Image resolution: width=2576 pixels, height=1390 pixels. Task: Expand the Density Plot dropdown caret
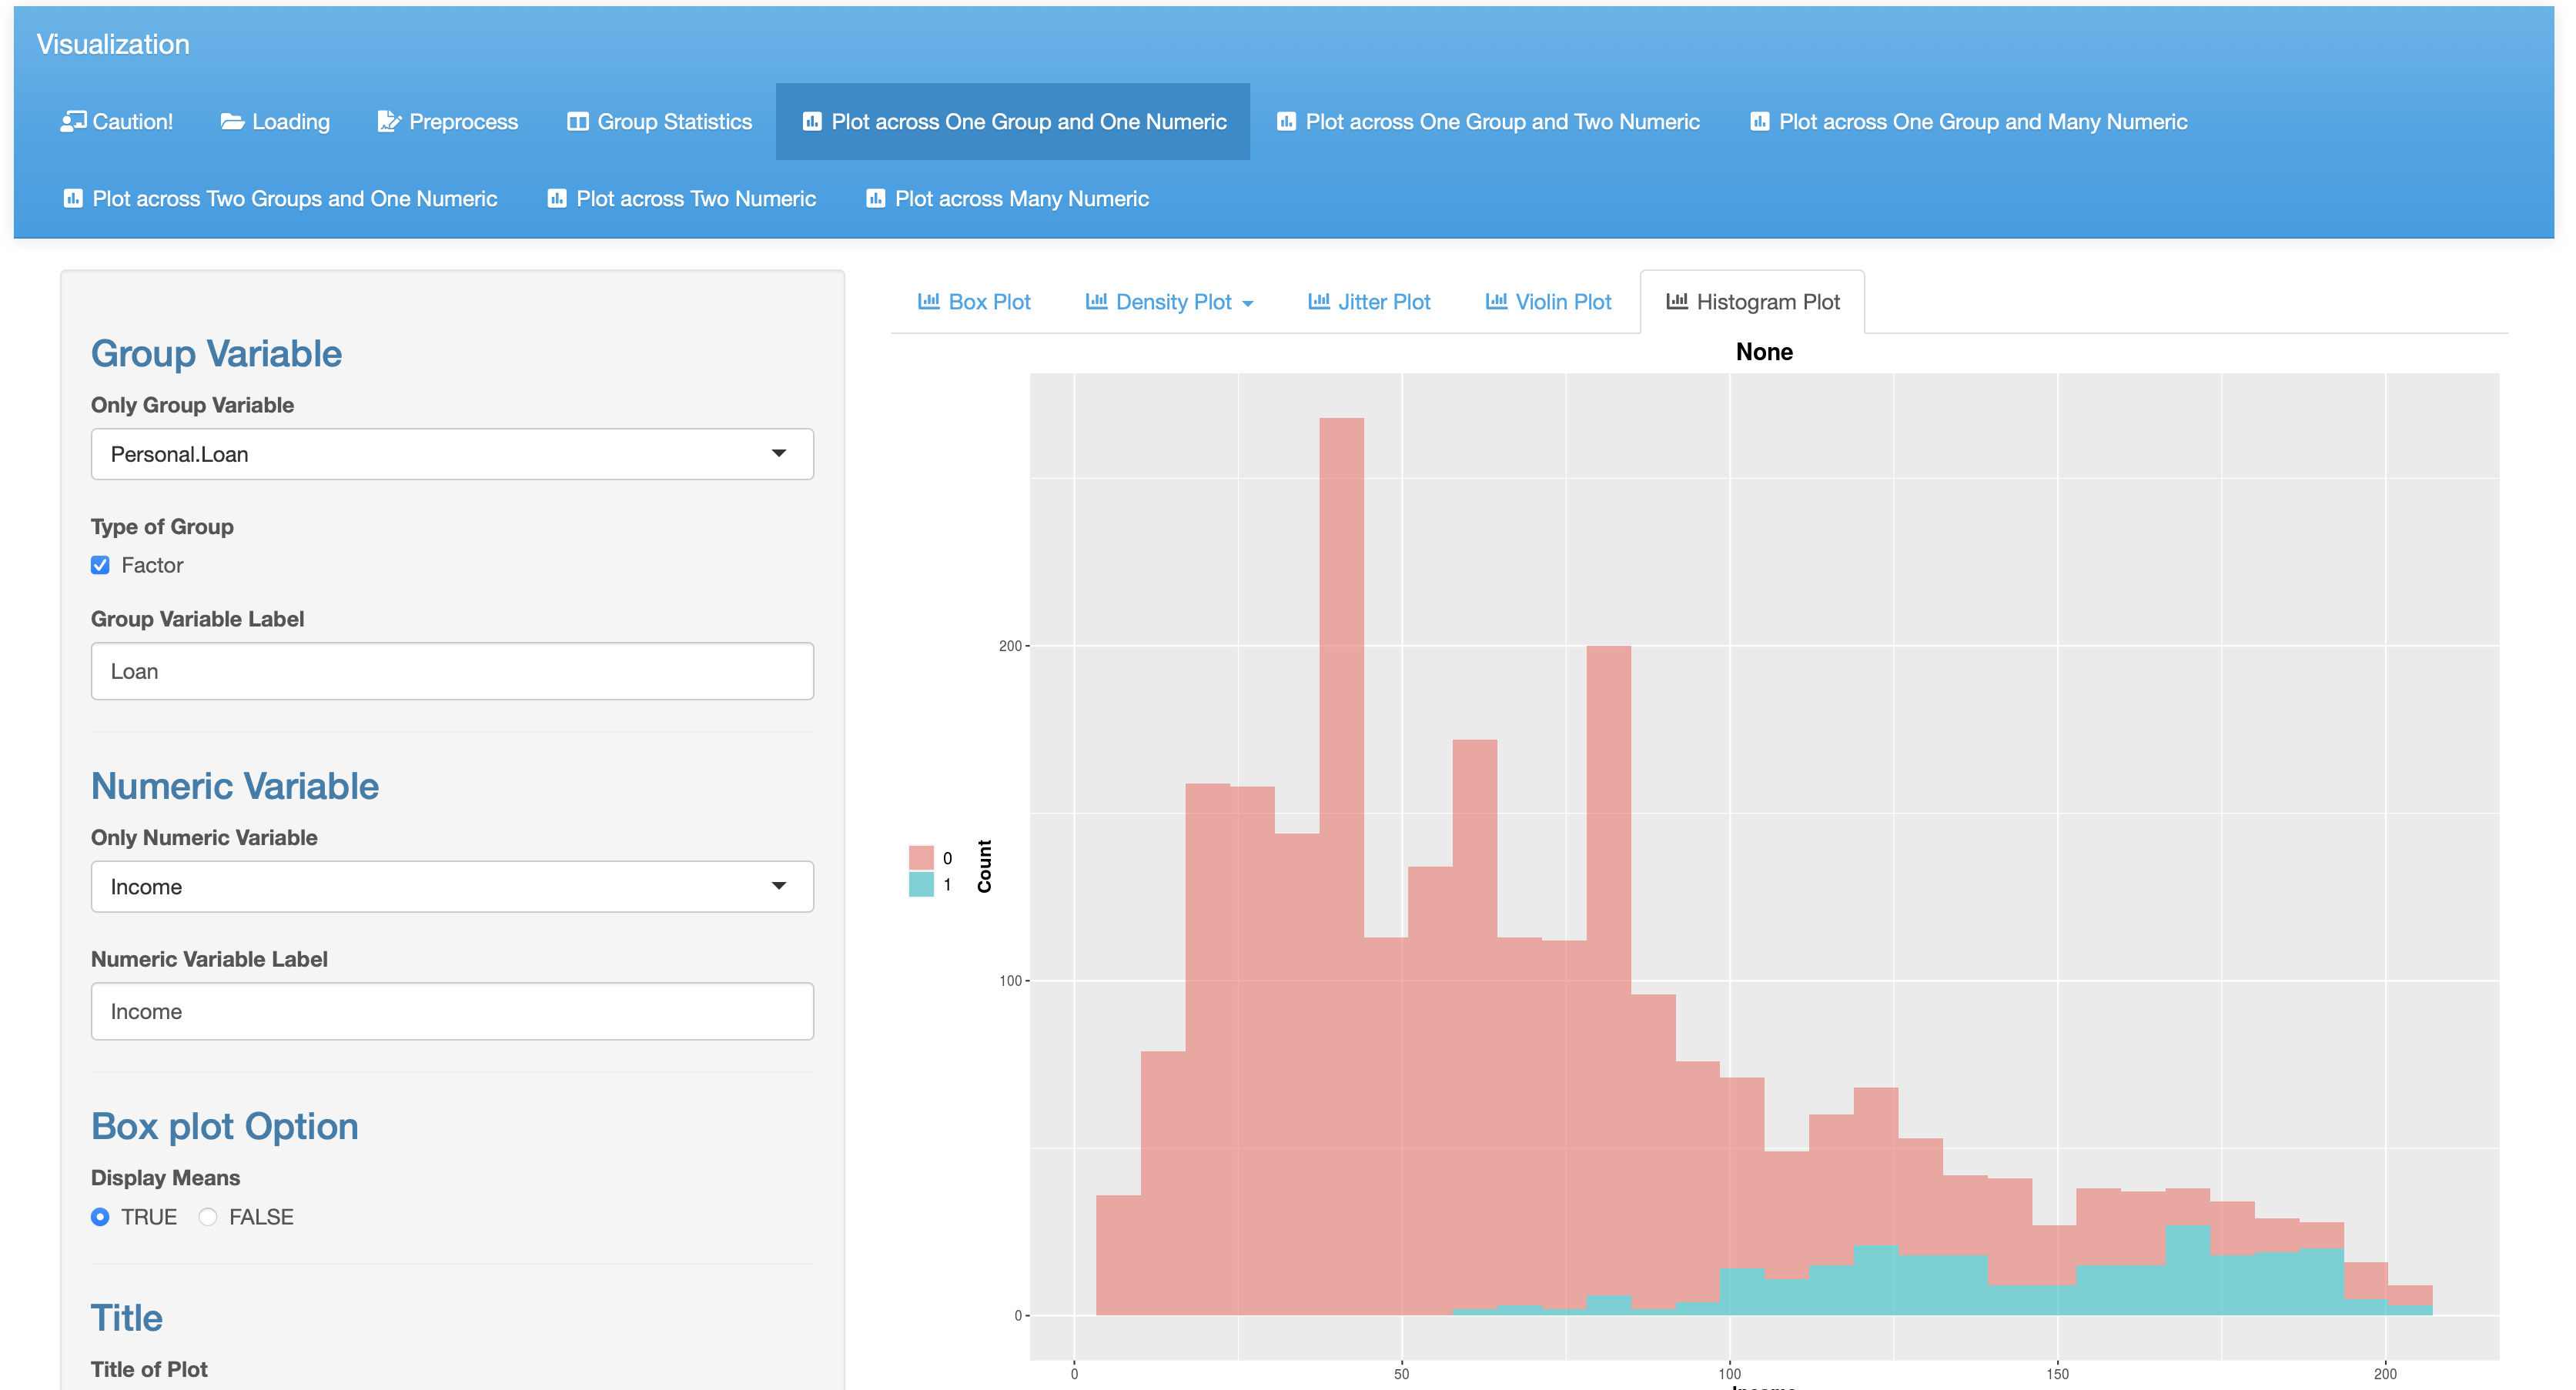1247,303
